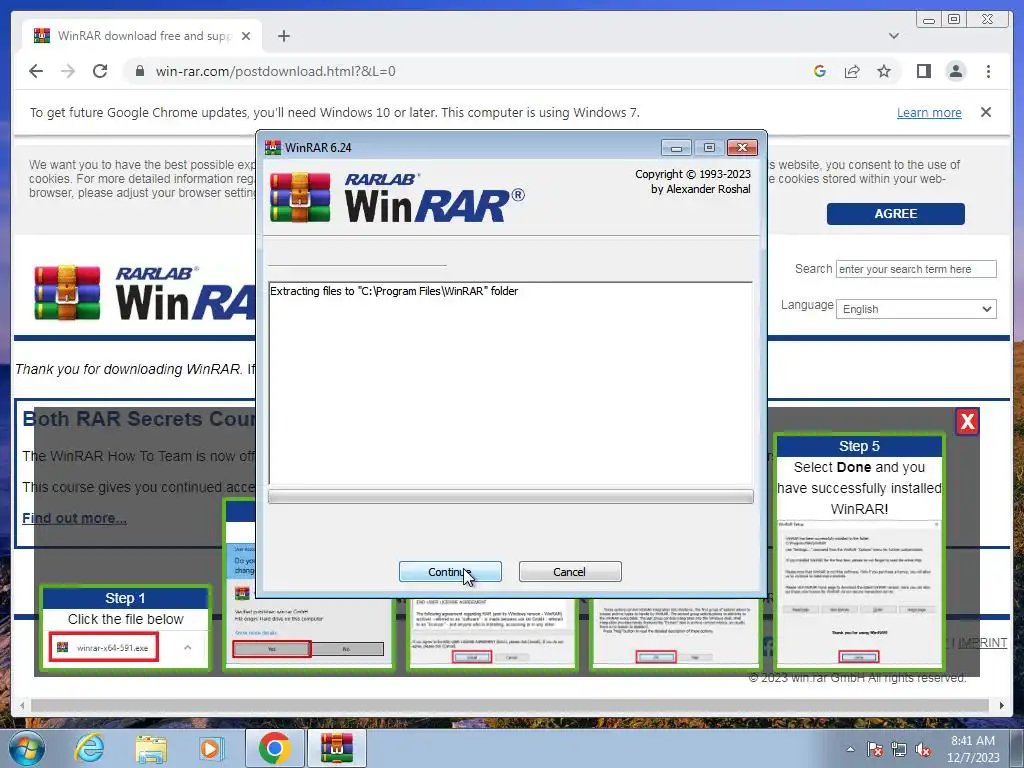The image size is (1024, 768).
Task: Click the WinRAR books icon in installer header
Action: coord(300,197)
